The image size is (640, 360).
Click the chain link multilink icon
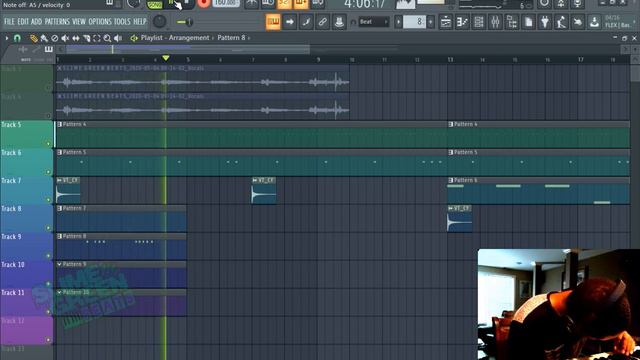[322, 22]
